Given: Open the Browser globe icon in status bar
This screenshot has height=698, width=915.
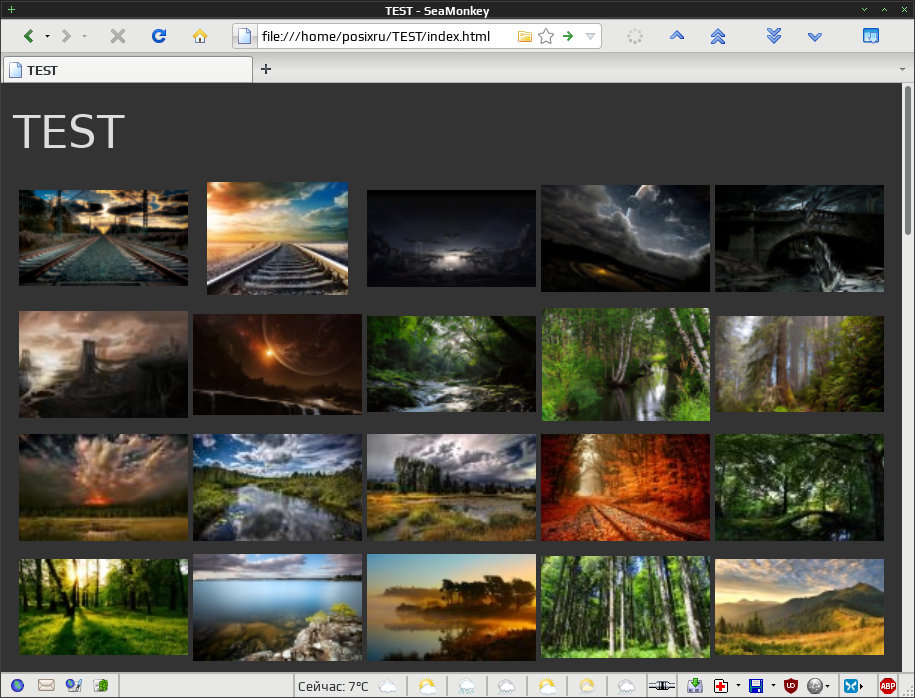Looking at the screenshot, I should tap(18, 685).
